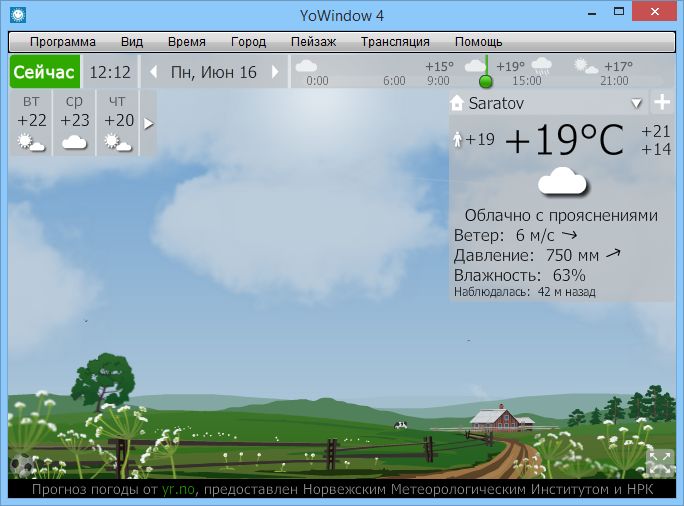
Task: Click the Wednesday cloud forecast icon
Action: [x=74, y=143]
